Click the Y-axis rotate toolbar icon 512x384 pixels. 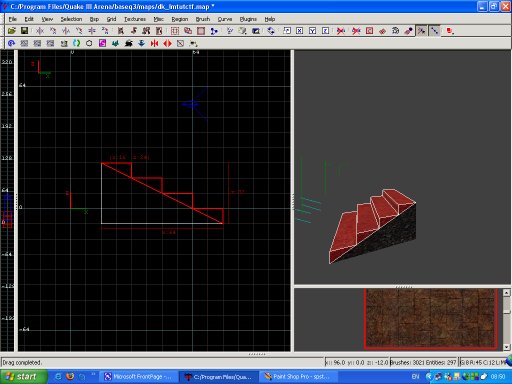[79, 31]
